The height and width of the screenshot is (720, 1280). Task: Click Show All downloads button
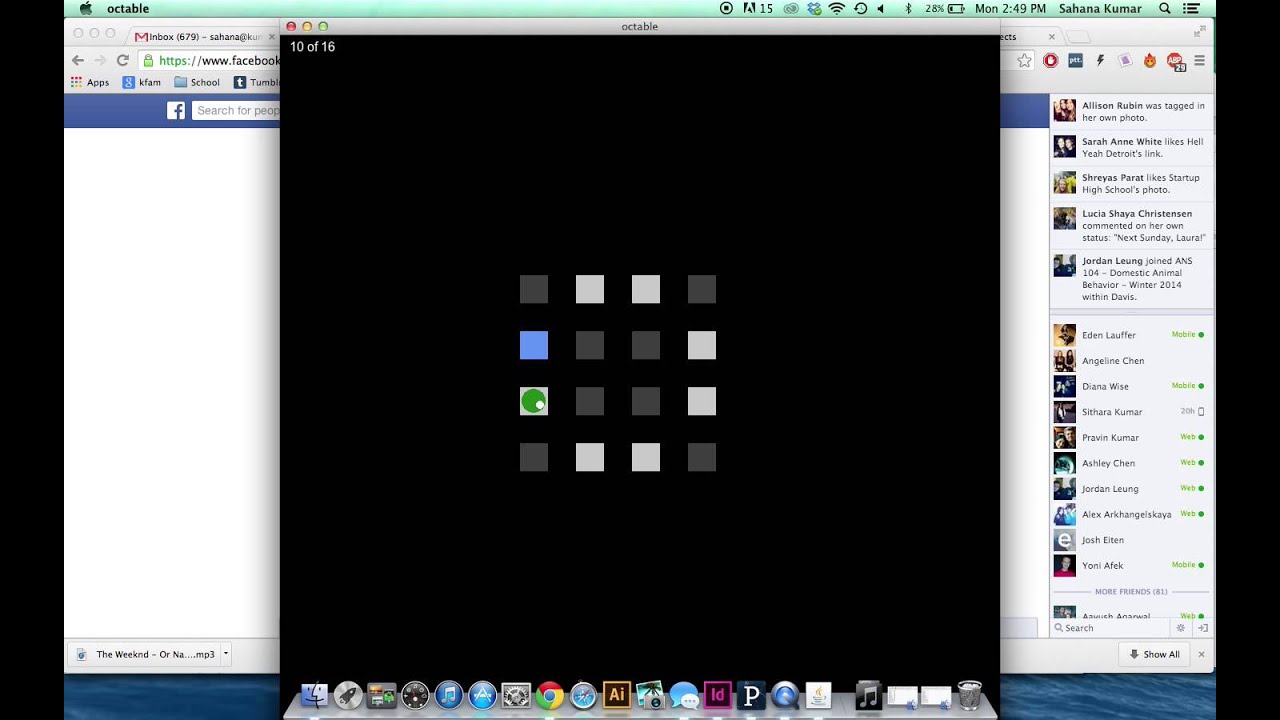point(1153,654)
